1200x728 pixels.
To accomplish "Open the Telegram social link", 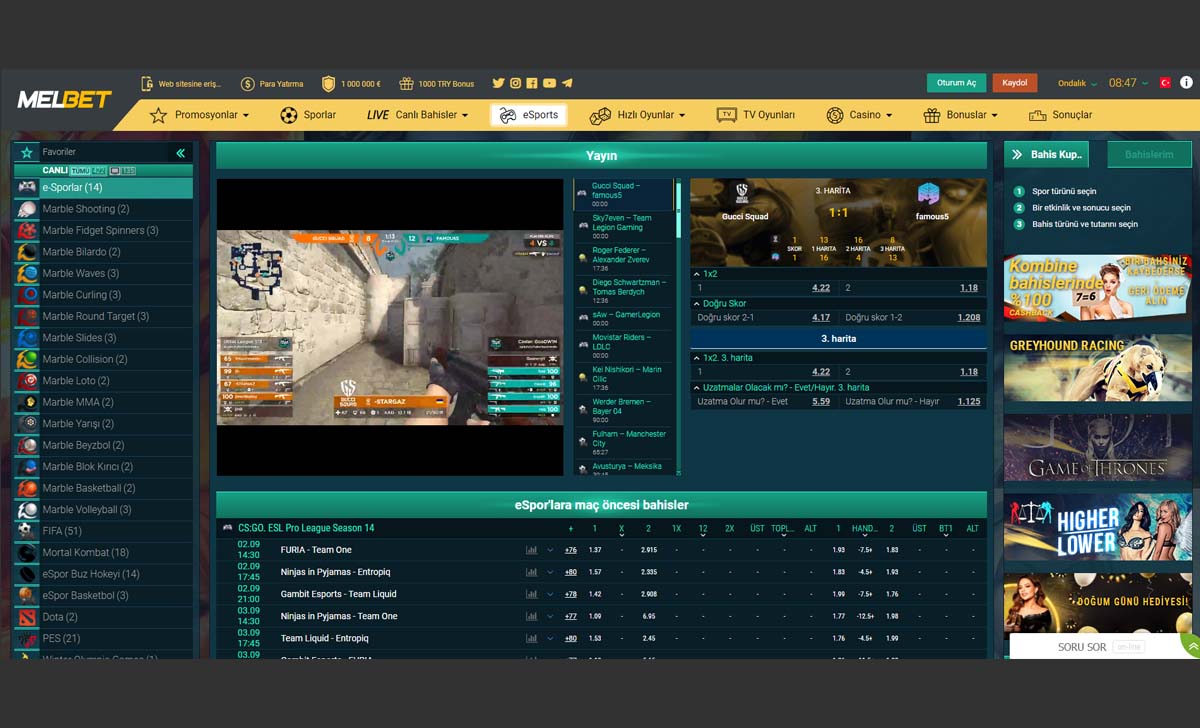I will tap(567, 84).
